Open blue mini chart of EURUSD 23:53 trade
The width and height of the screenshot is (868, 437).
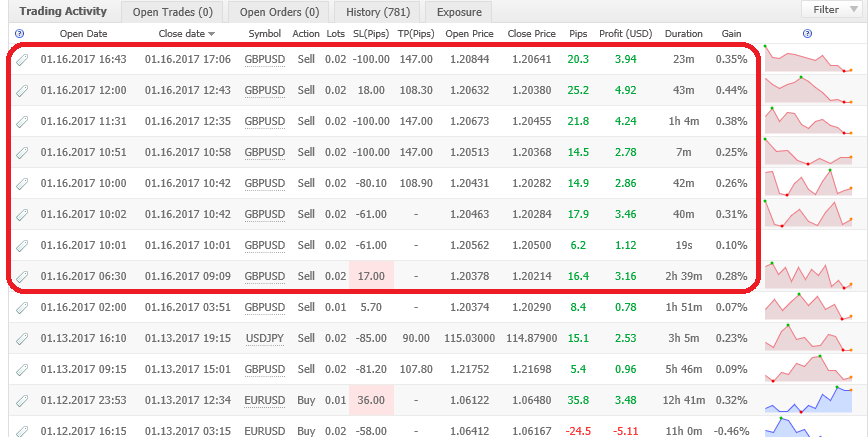pos(808,400)
